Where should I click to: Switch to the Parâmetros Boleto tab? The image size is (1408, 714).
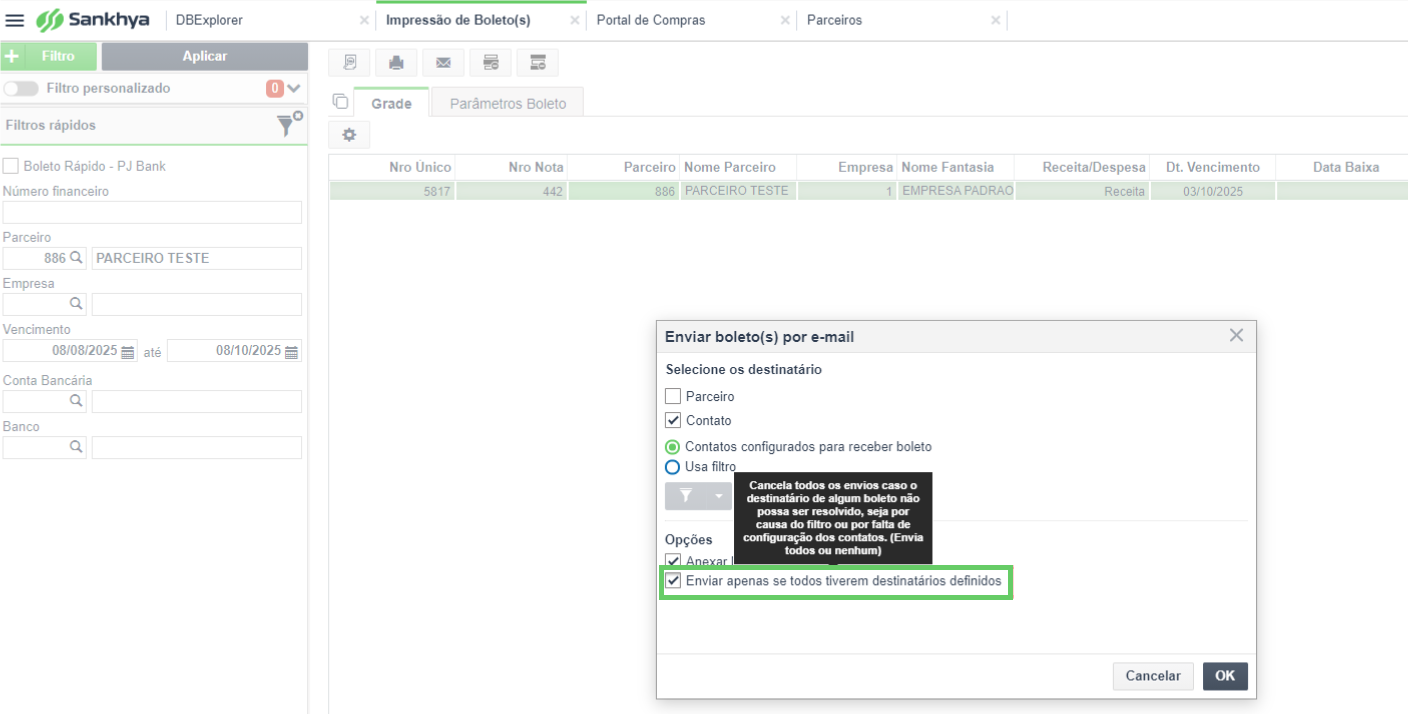(x=508, y=103)
